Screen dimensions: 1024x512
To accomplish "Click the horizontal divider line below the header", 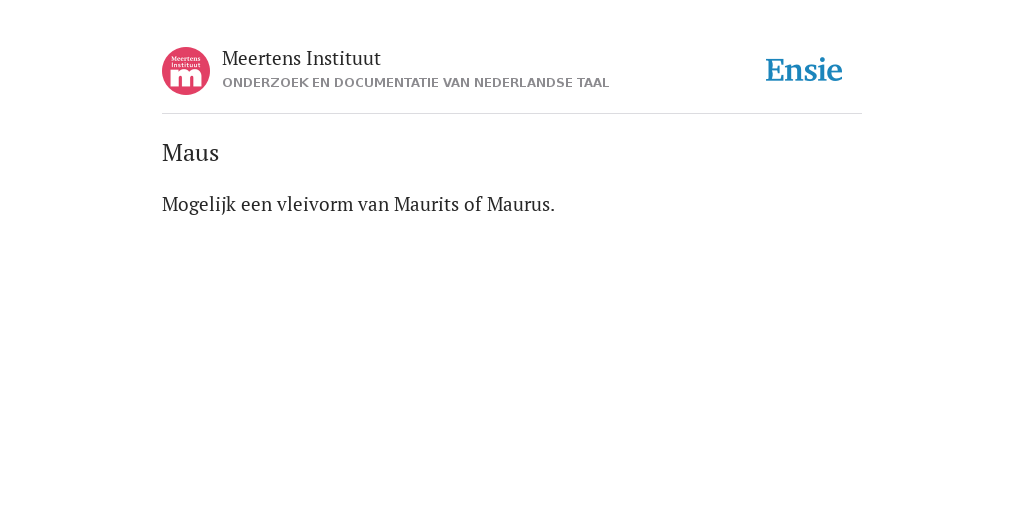I will 512,114.
